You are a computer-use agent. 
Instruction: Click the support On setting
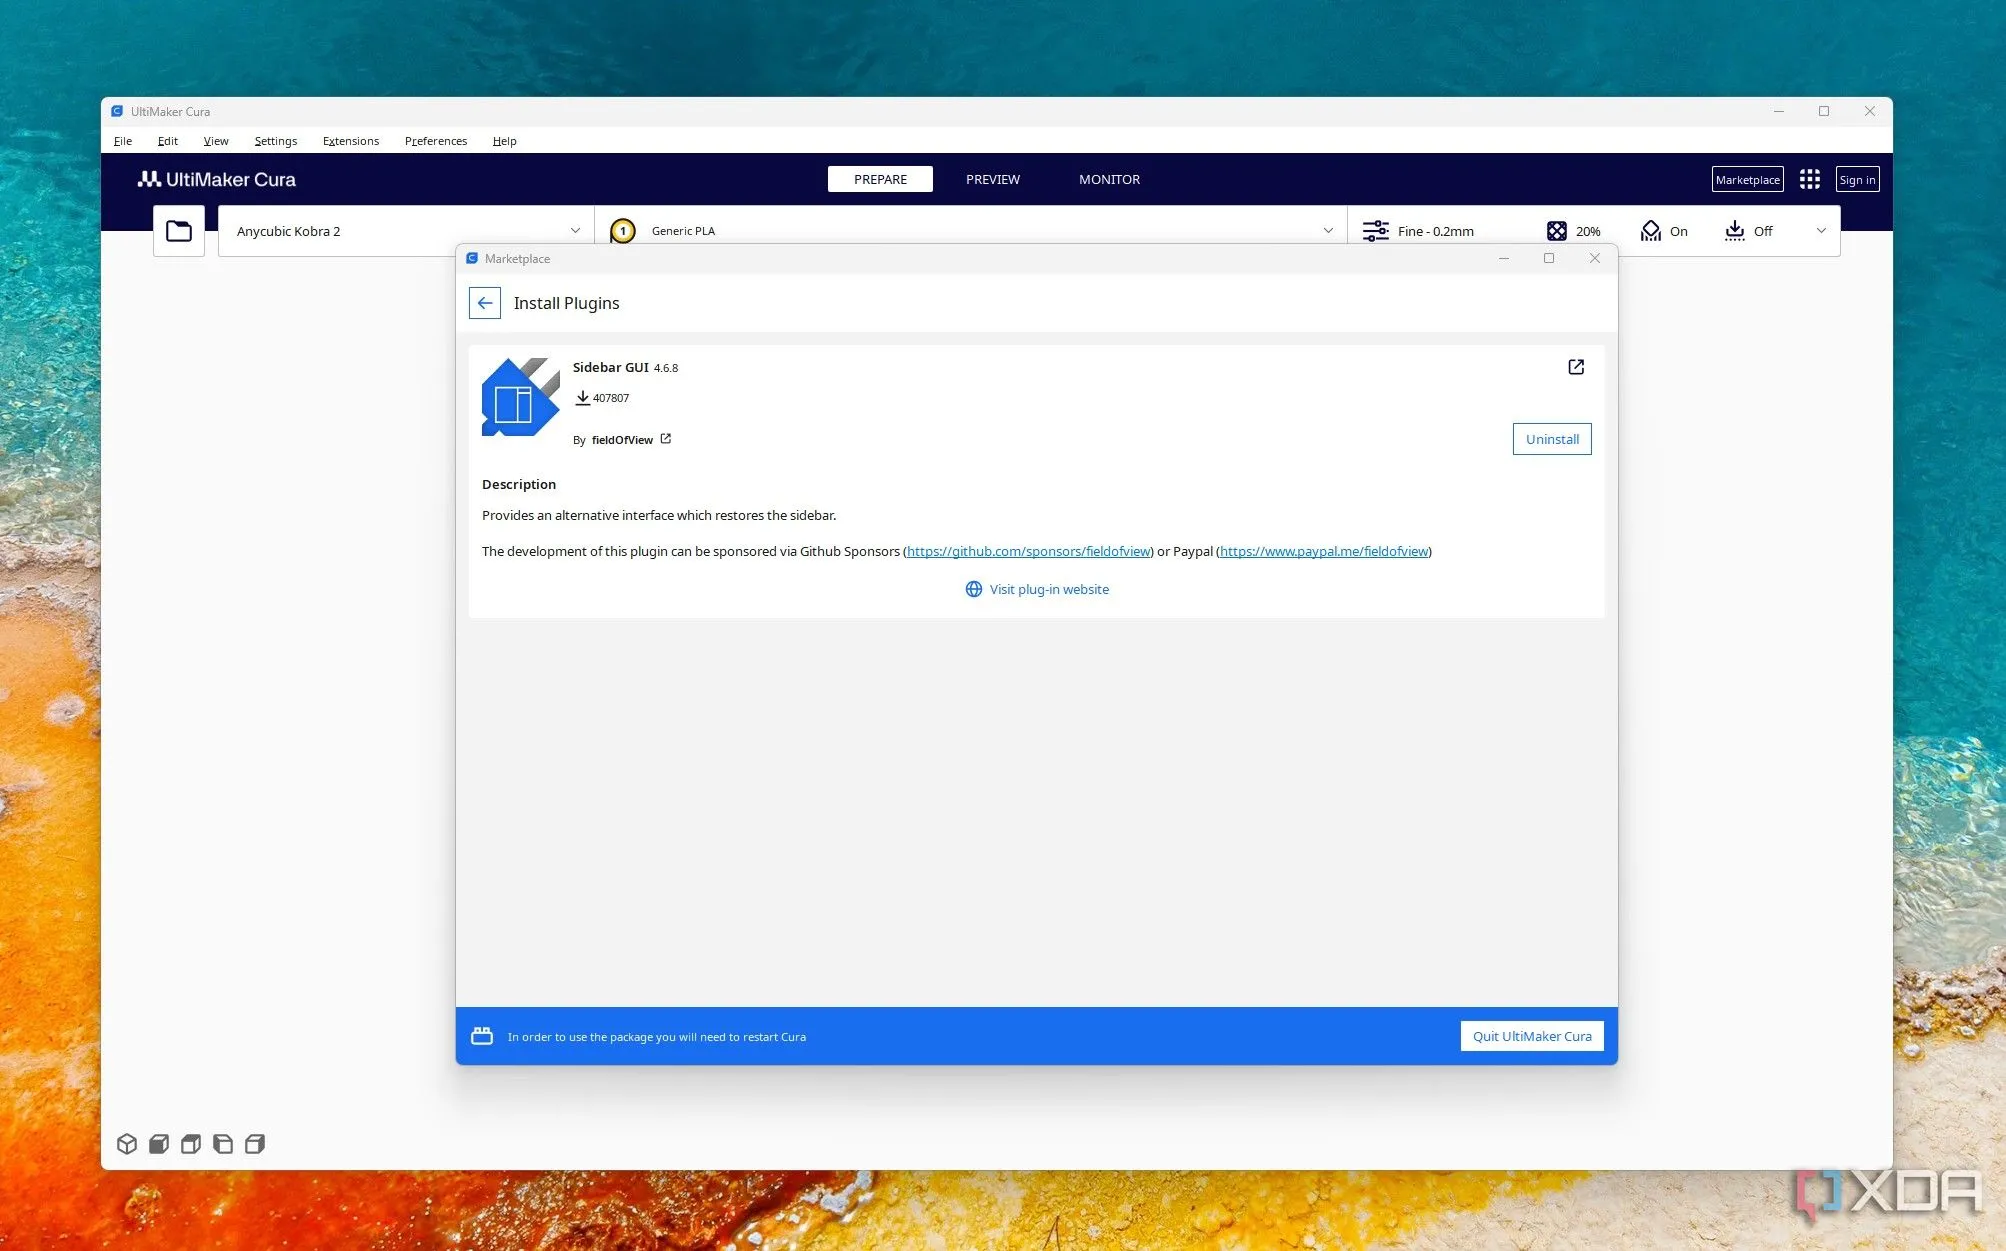[1664, 231]
